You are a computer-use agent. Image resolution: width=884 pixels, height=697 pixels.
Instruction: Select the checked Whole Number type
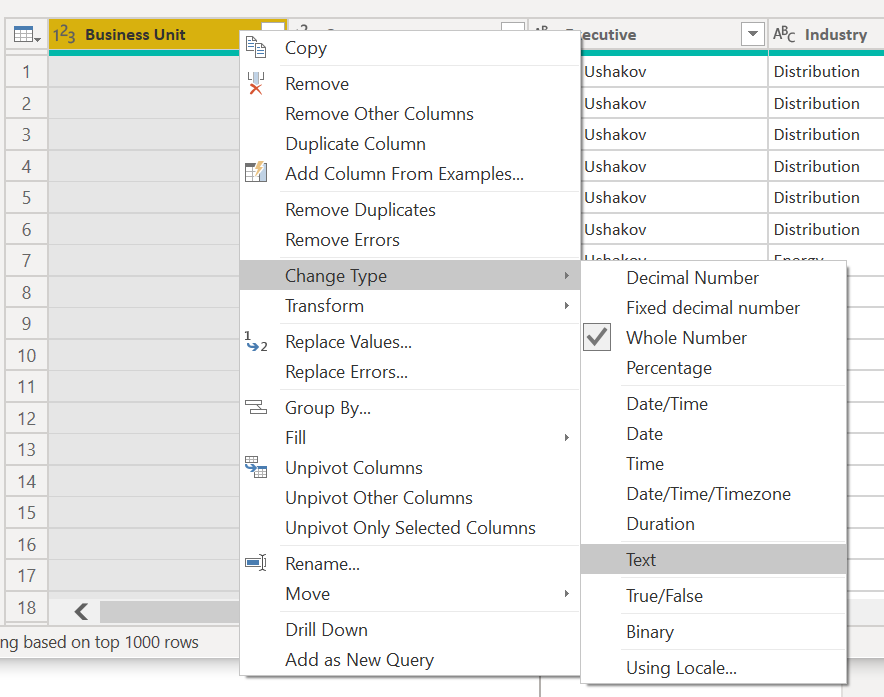pyautogui.click(x=686, y=338)
